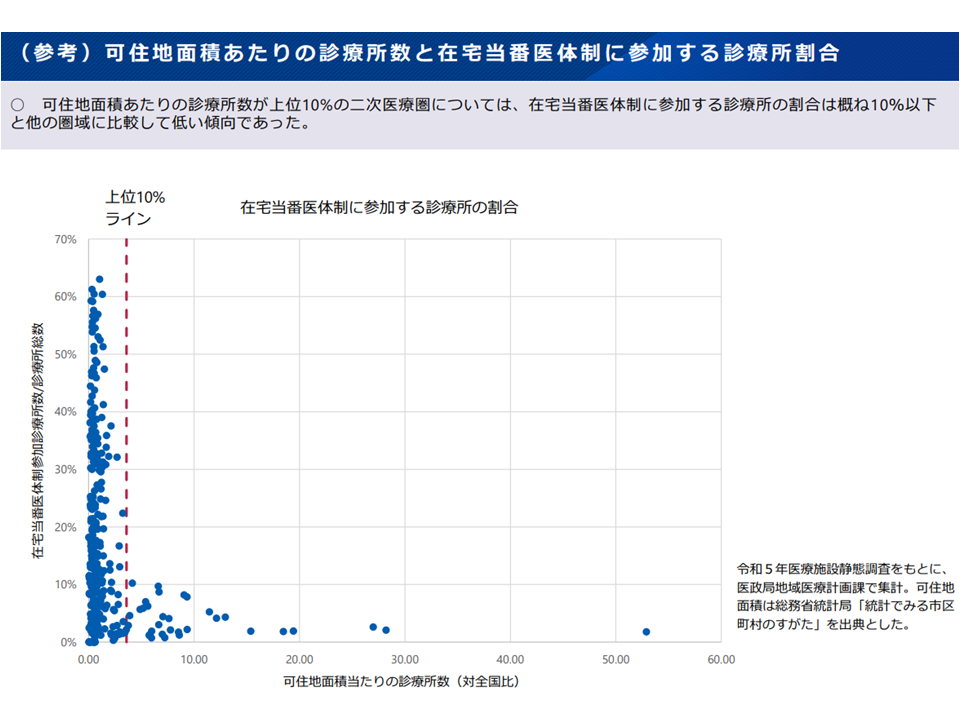This screenshot has height=720, width=960.
Task: Click the 50% label on the y-axis
Action: click(x=66, y=354)
